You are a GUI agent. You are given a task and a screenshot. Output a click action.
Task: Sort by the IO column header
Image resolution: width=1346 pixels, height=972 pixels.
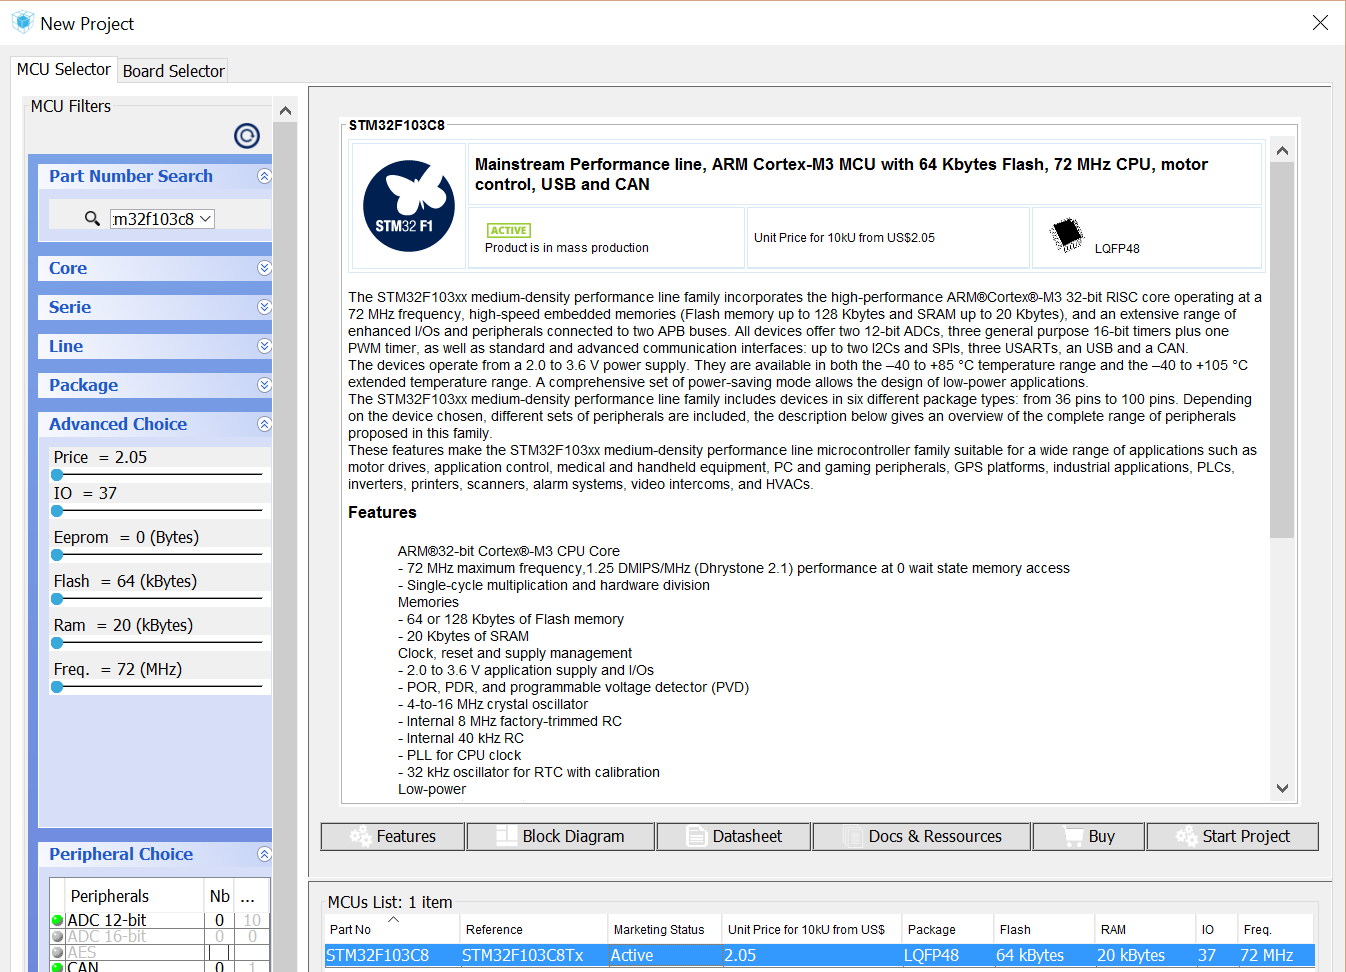(1216, 929)
